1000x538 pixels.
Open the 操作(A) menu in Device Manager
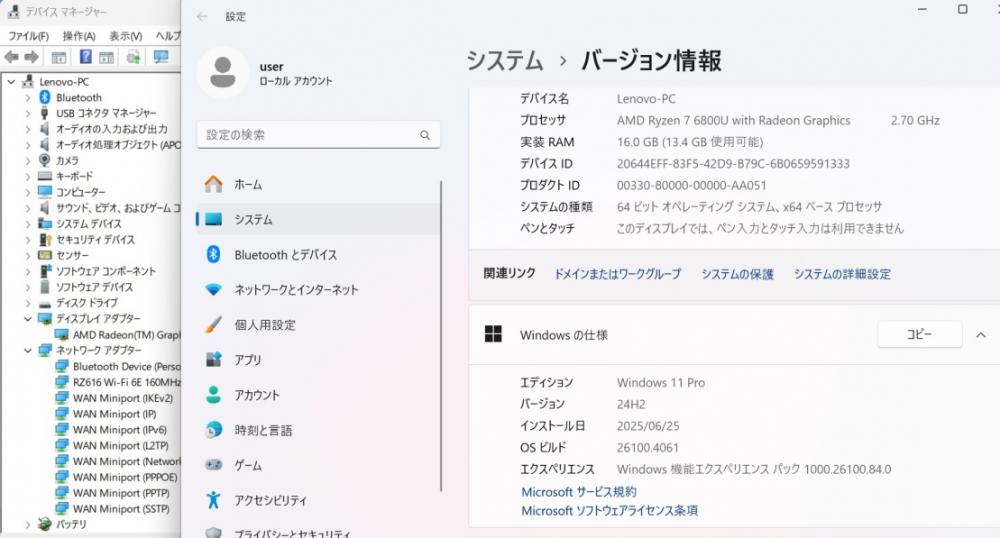[x=79, y=36]
